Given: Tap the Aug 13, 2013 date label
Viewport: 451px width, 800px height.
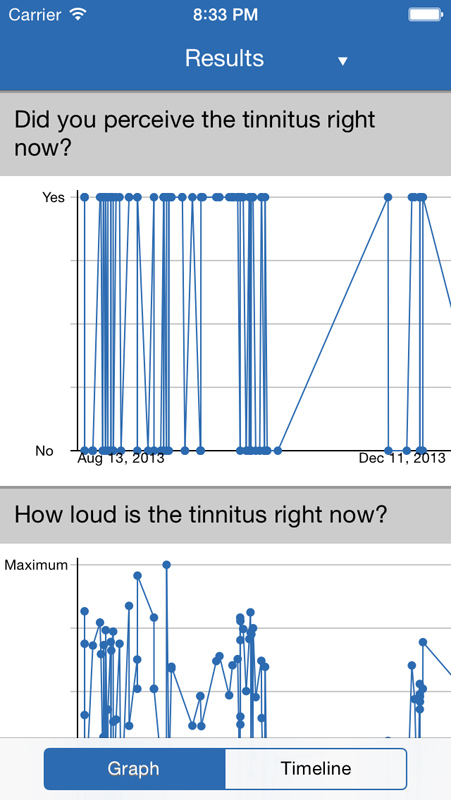Looking at the screenshot, I should [x=120, y=458].
